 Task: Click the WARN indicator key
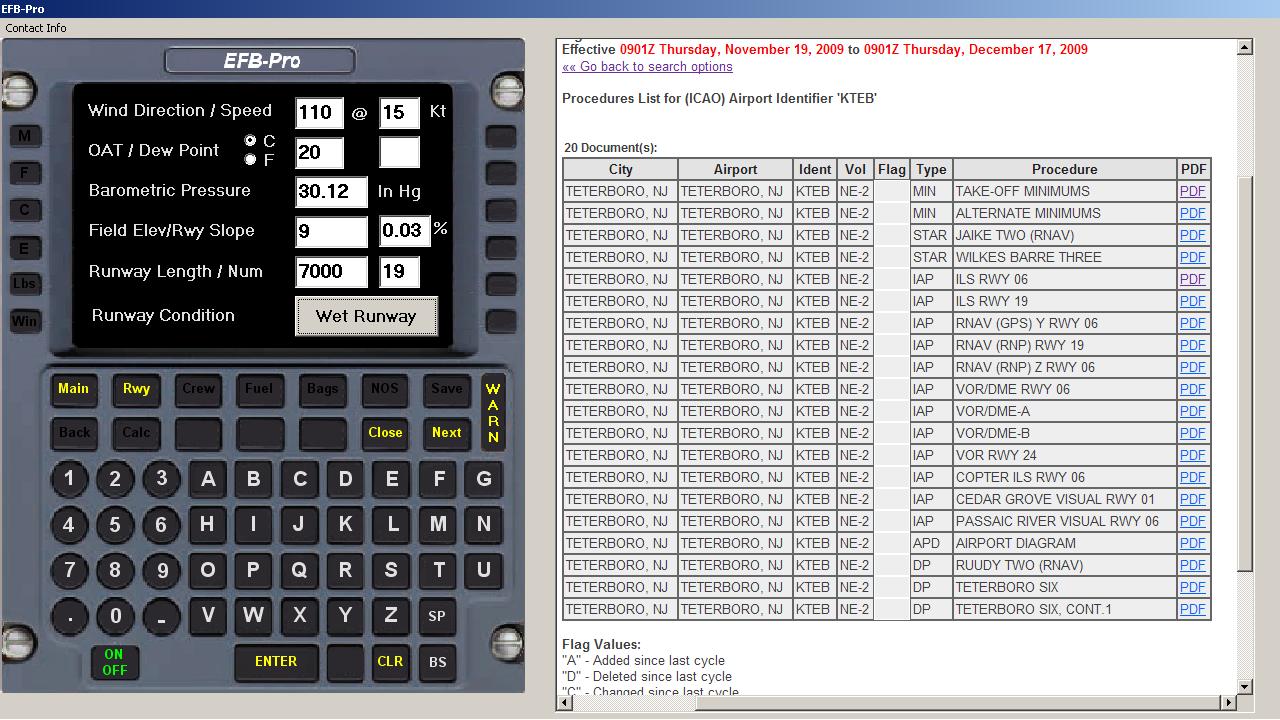494,412
